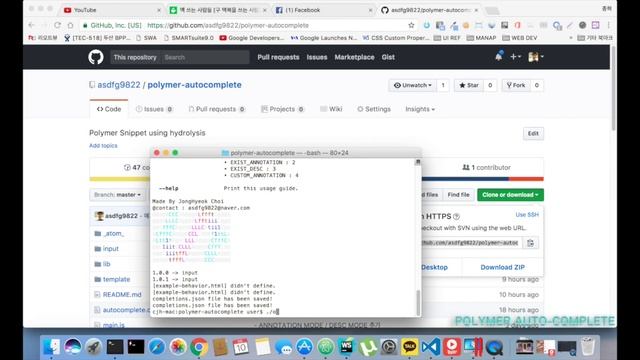Collapse Clone or download dropdown

(510, 195)
